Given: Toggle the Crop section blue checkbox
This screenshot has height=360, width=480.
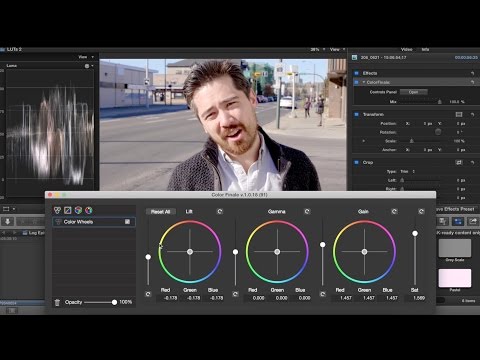Looking at the screenshot, I should pos(356,162).
